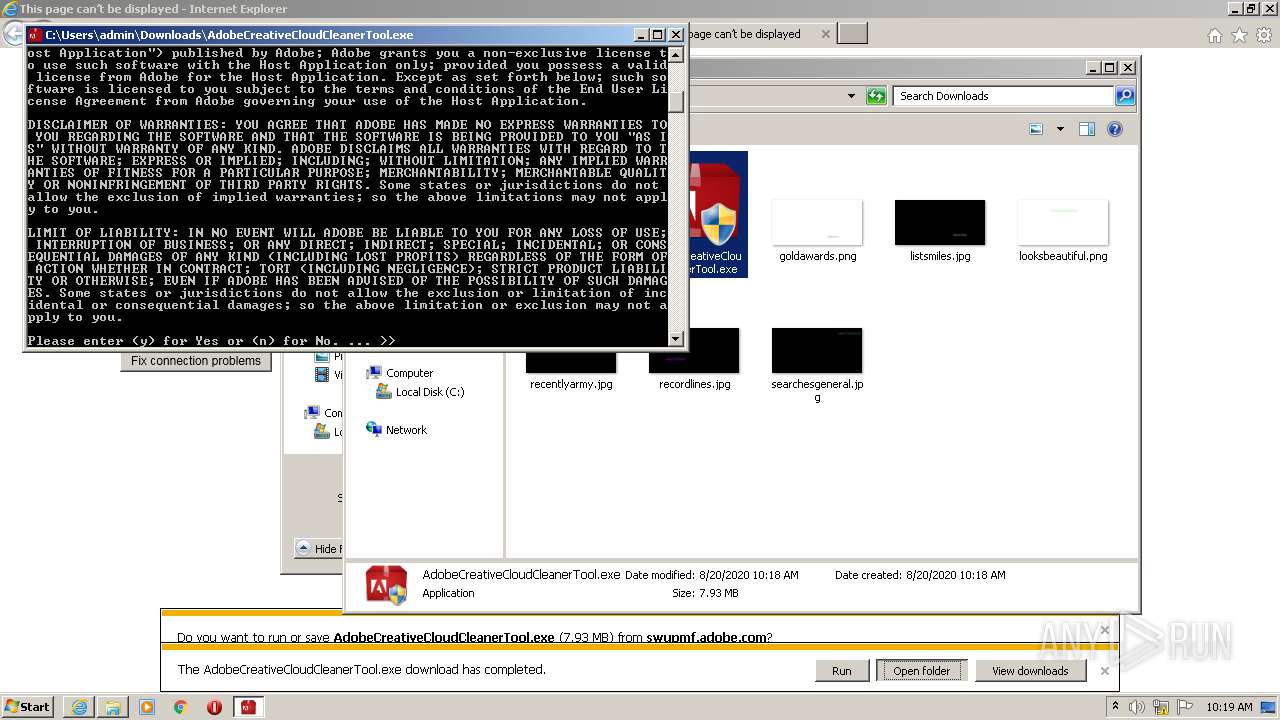This screenshot has width=1280, height=720.
Task: Toggle the Explorer preview pane
Action: (1087, 129)
